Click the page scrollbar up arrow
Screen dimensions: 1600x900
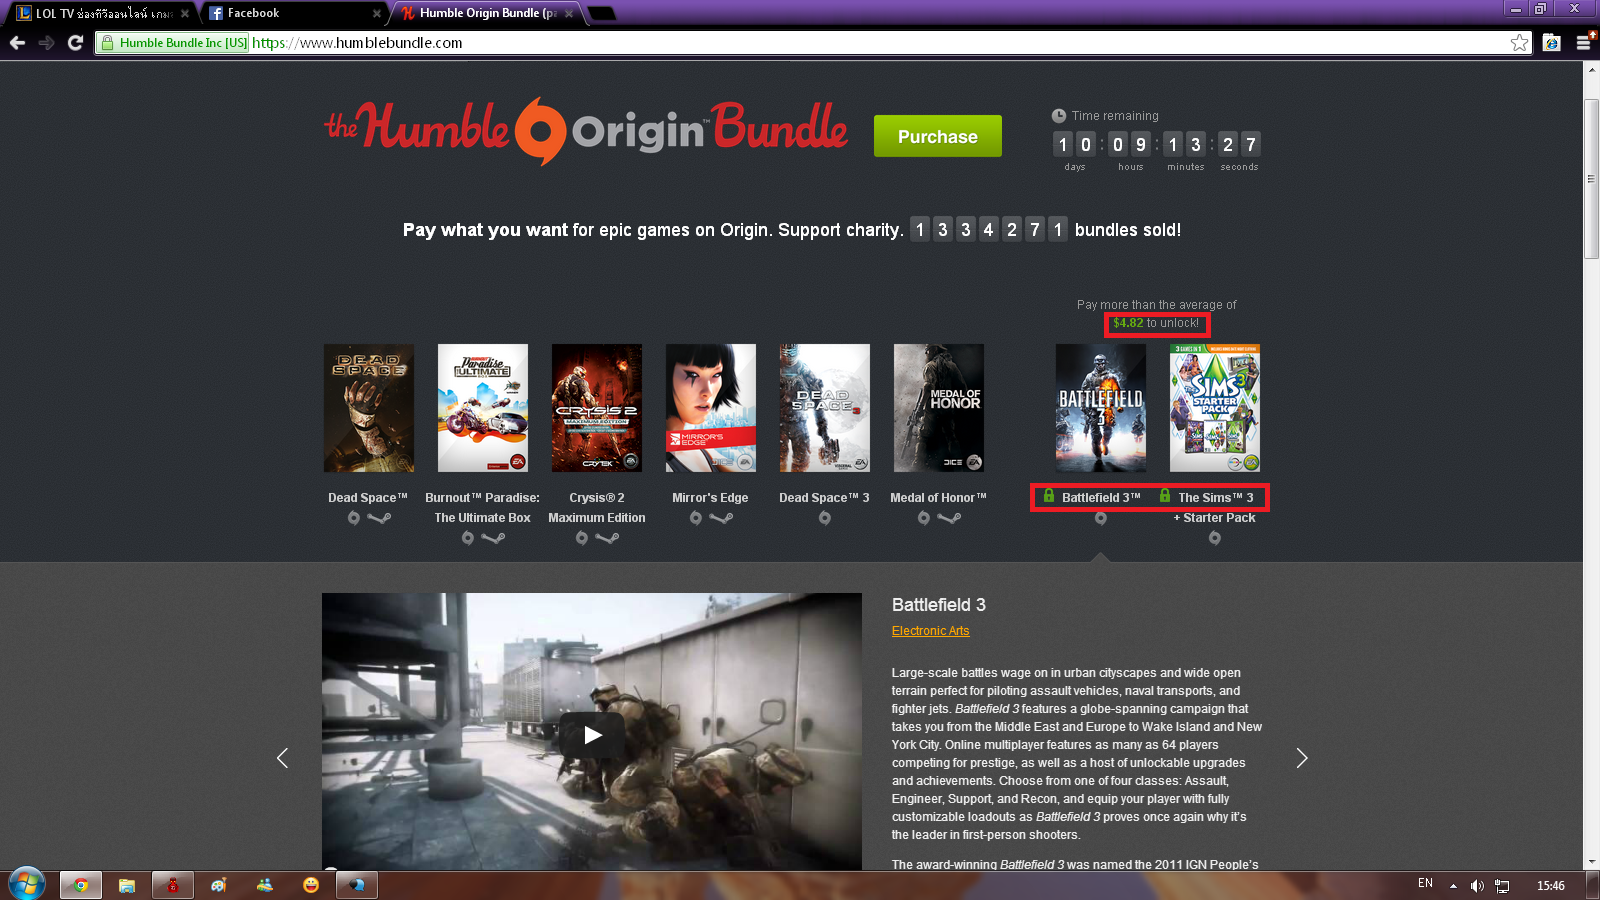[x=1591, y=69]
